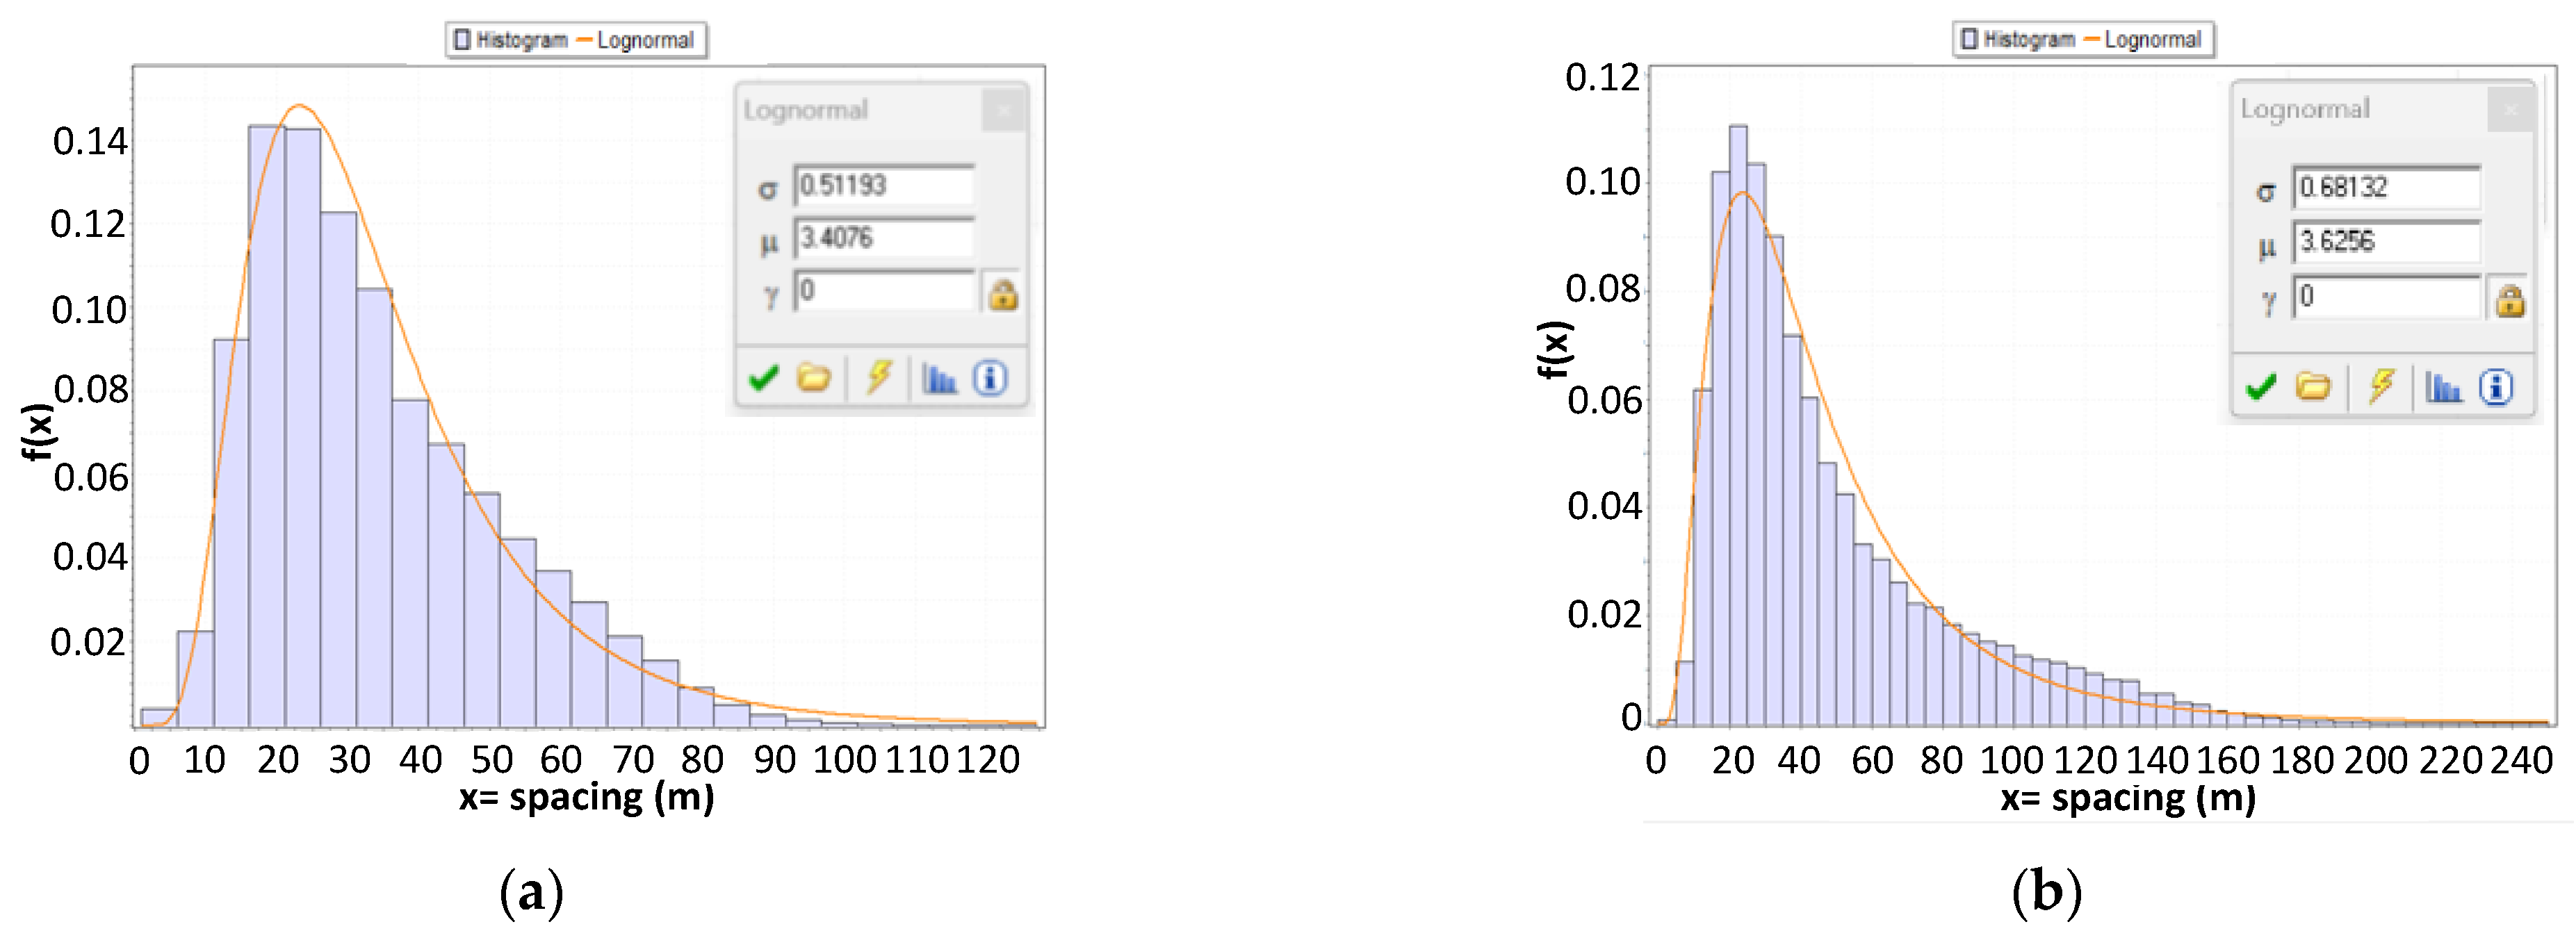The width and height of the screenshot is (2576, 938).
Task: Toggle the γ lock in left panel
Action: [x=1003, y=294]
